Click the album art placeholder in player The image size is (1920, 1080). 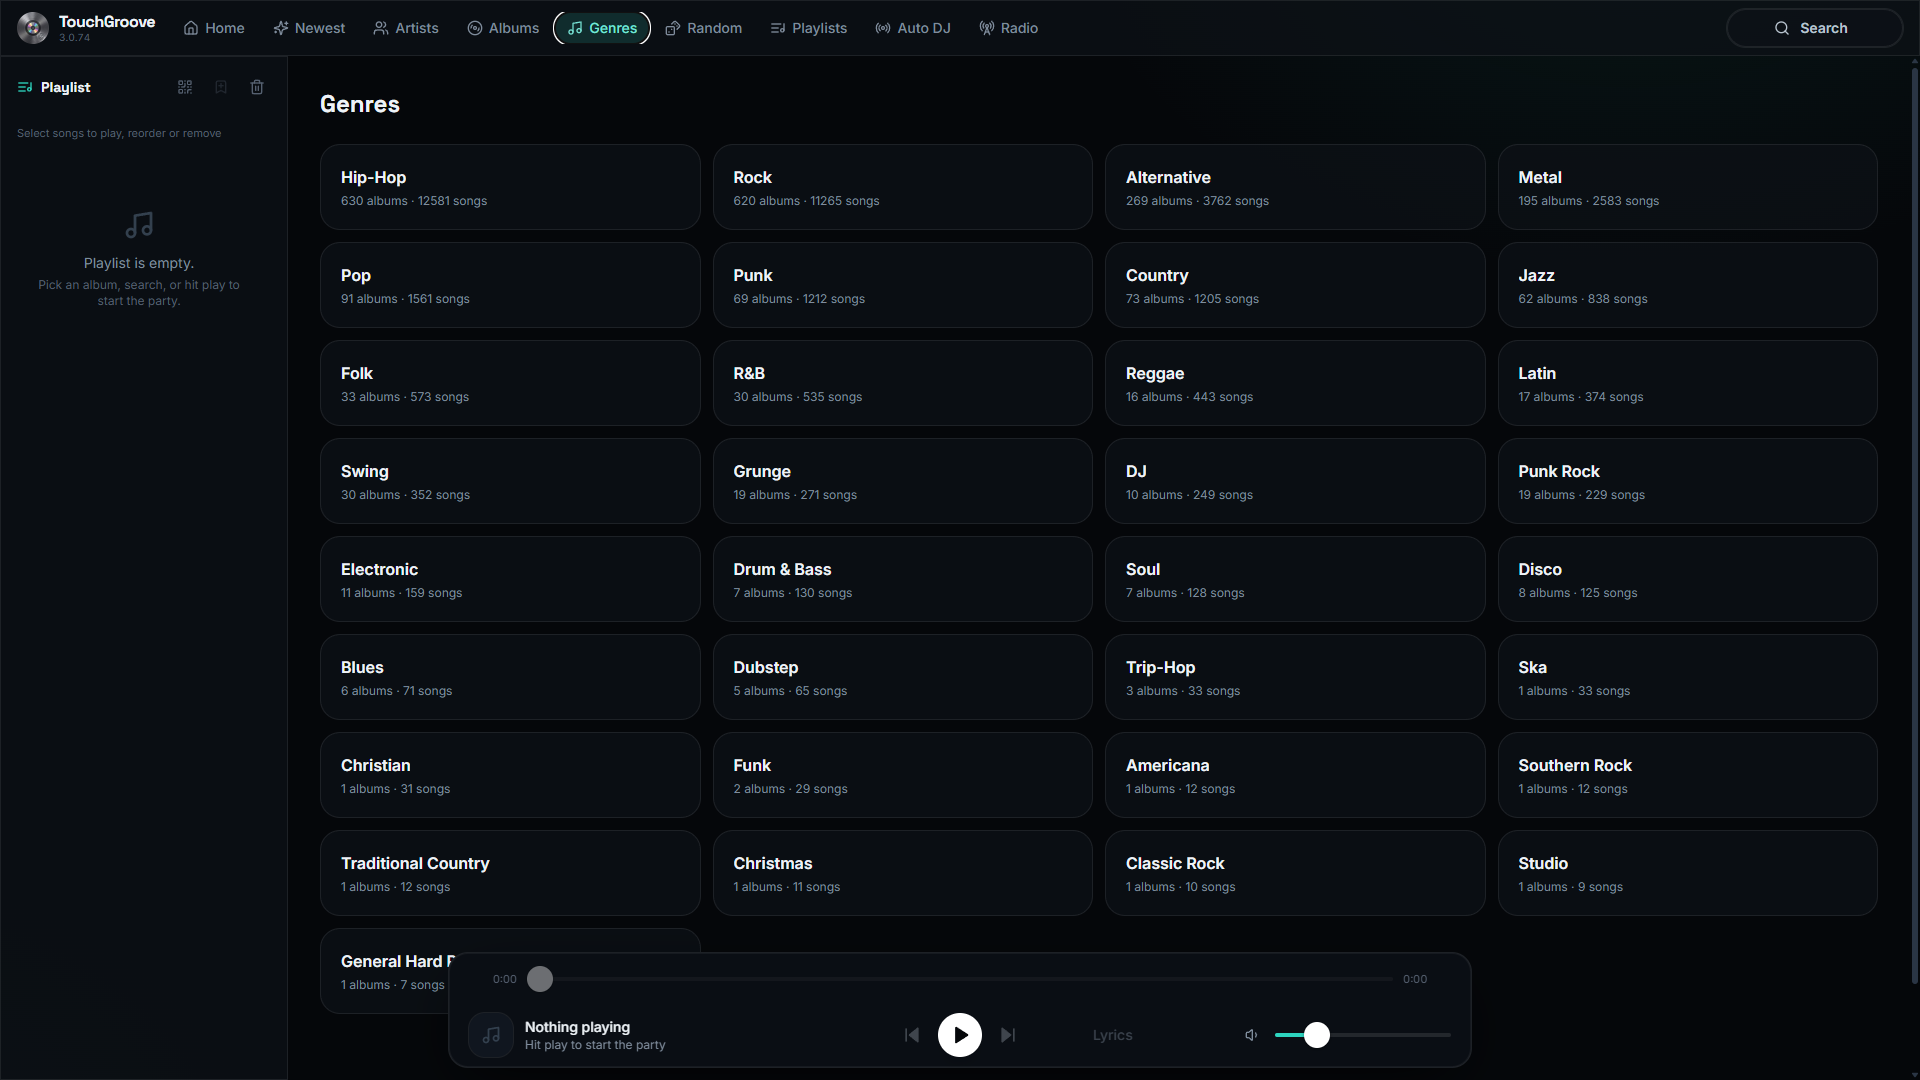click(491, 1035)
